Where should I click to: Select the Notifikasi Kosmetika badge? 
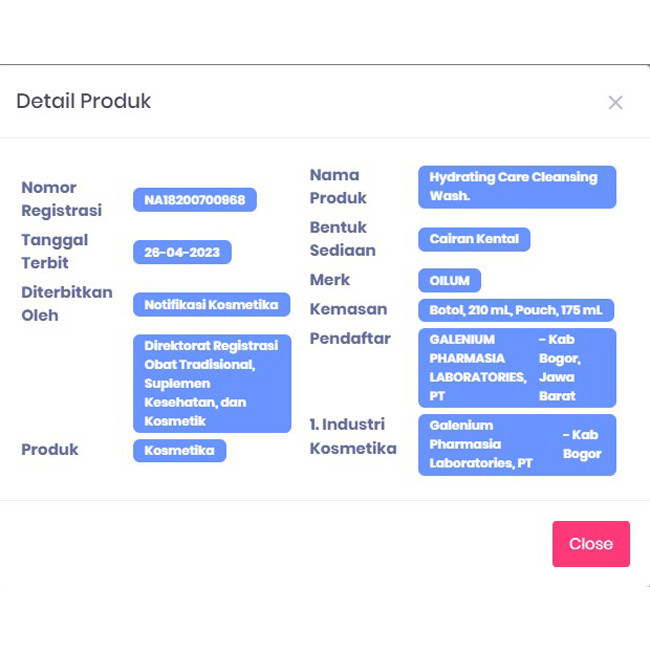[x=211, y=305]
